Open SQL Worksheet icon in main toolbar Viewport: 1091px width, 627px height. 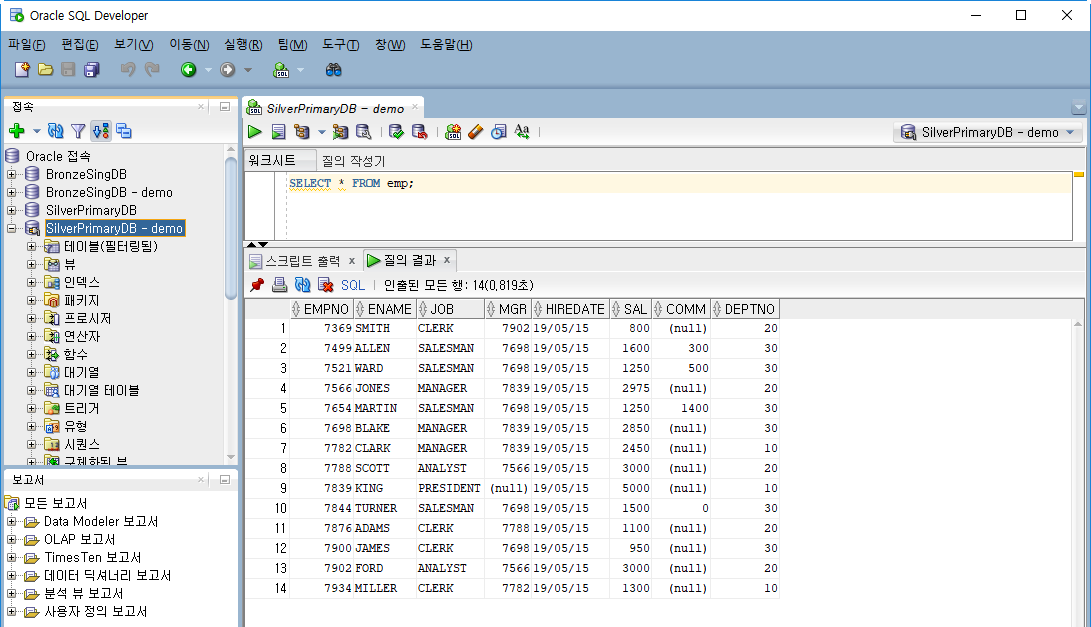pyautogui.click(x=281, y=70)
